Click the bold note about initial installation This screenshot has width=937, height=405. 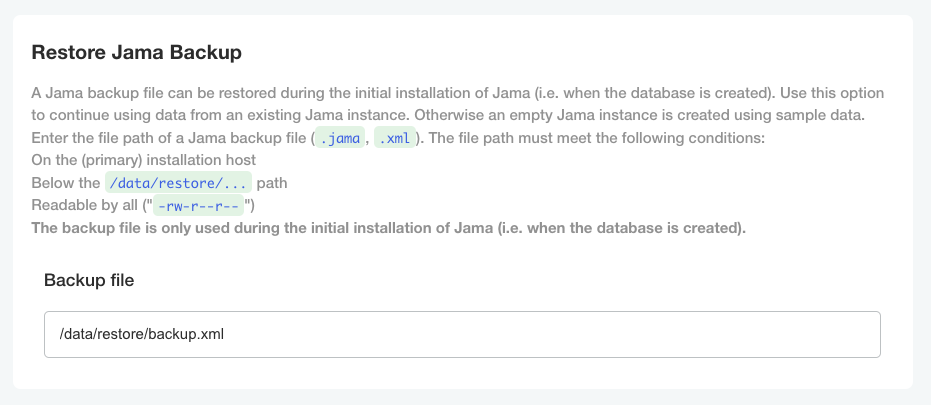(388, 228)
